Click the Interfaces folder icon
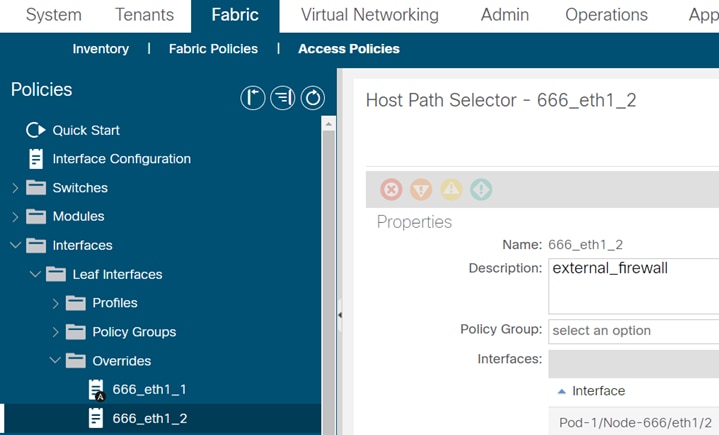The height and width of the screenshot is (435, 719). coord(36,245)
